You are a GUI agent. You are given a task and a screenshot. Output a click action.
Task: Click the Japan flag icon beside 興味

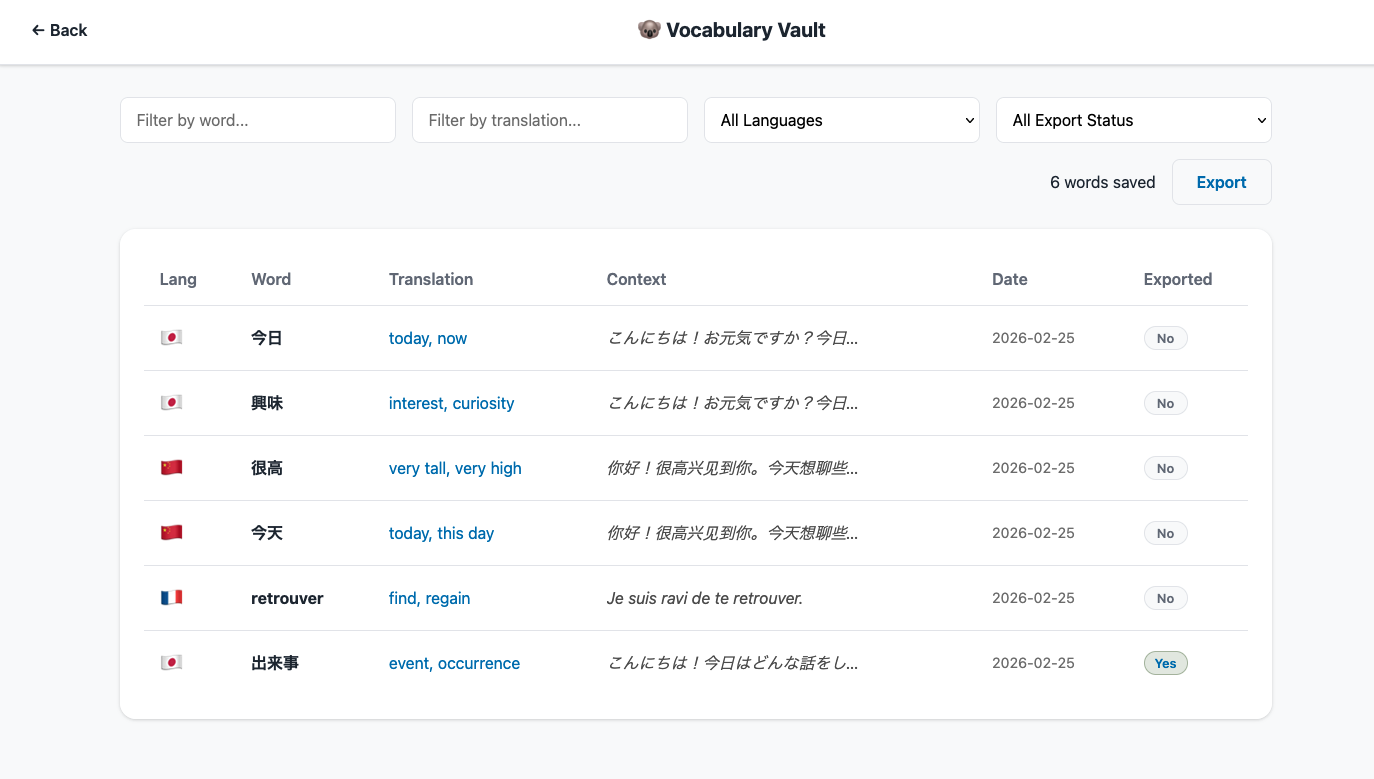[x=171, y=402]
